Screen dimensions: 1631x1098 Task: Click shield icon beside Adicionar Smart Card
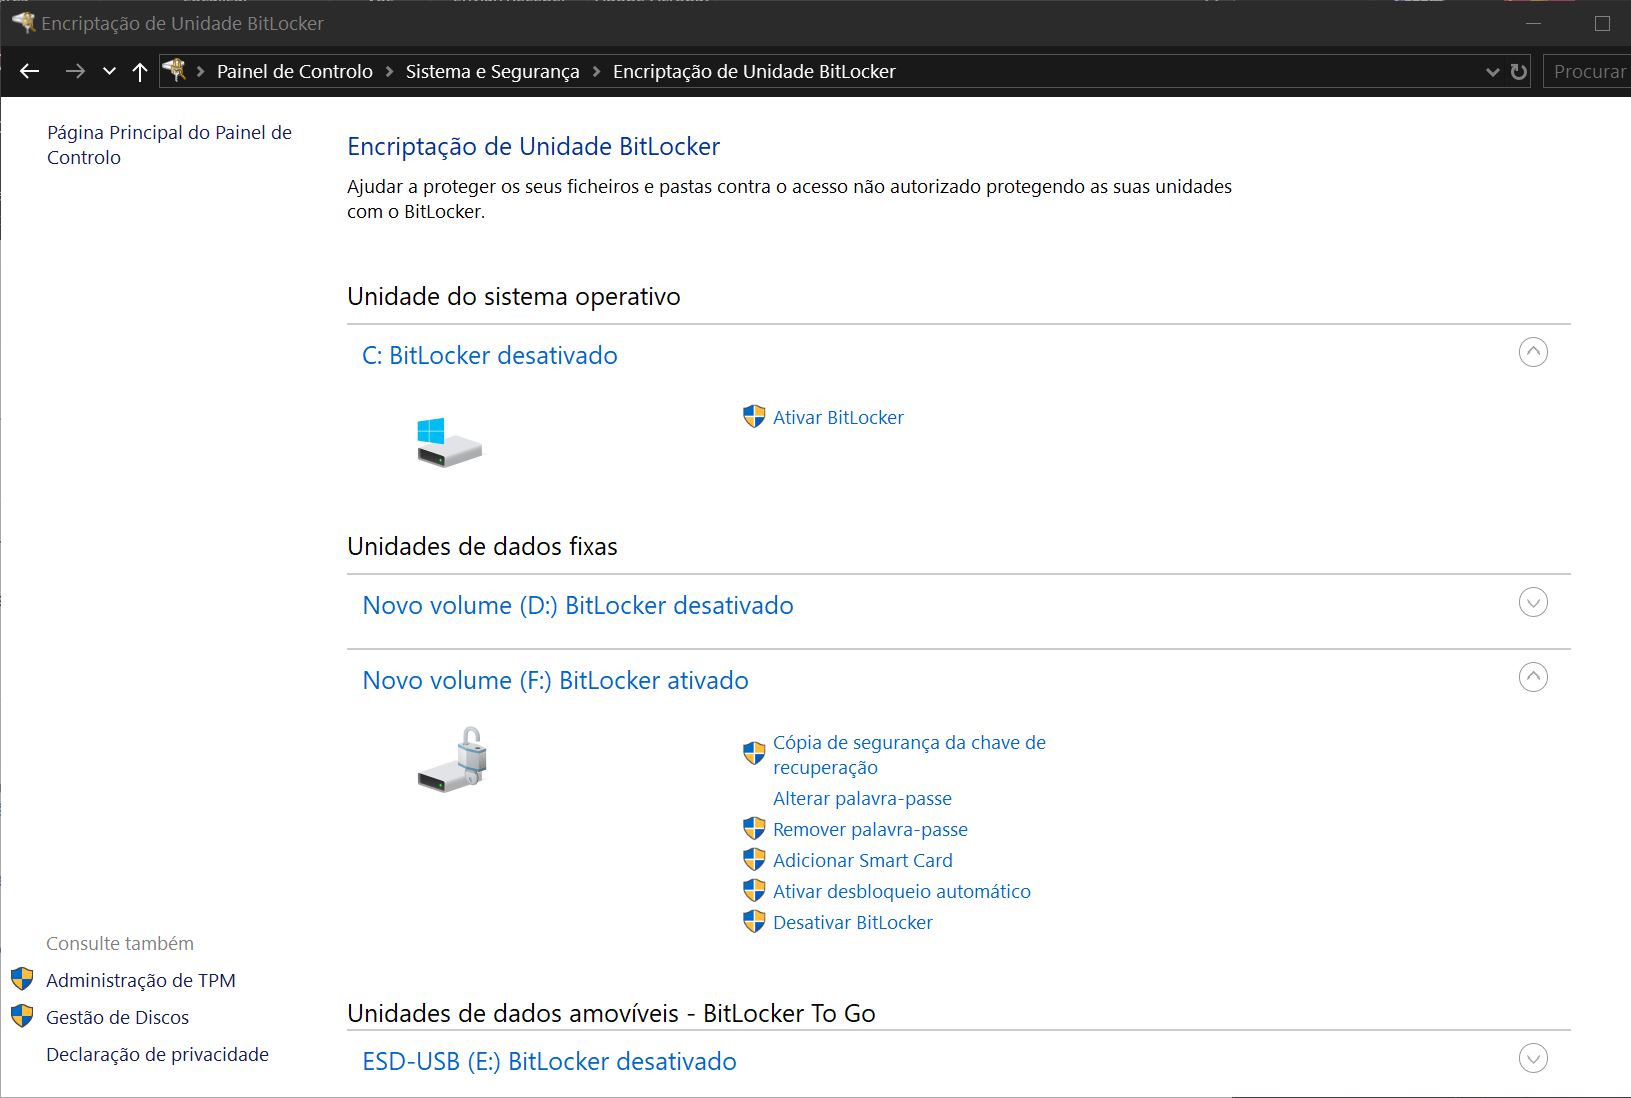click(754, 860)
